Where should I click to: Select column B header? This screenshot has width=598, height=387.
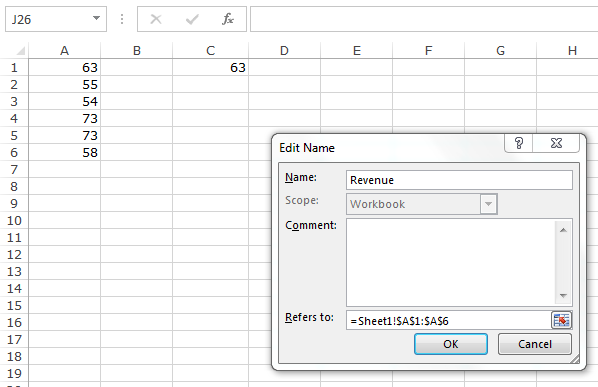pos(137,51)
